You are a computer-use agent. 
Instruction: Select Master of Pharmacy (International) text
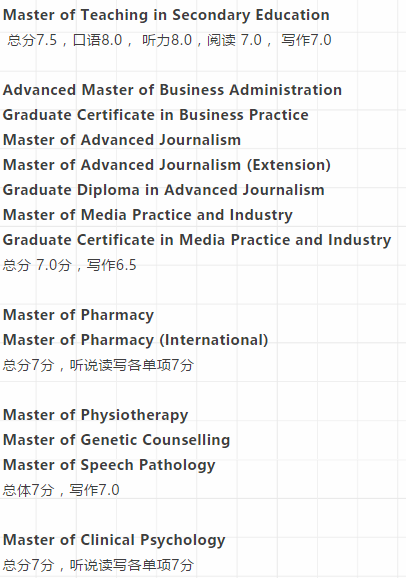pos(135,340)
